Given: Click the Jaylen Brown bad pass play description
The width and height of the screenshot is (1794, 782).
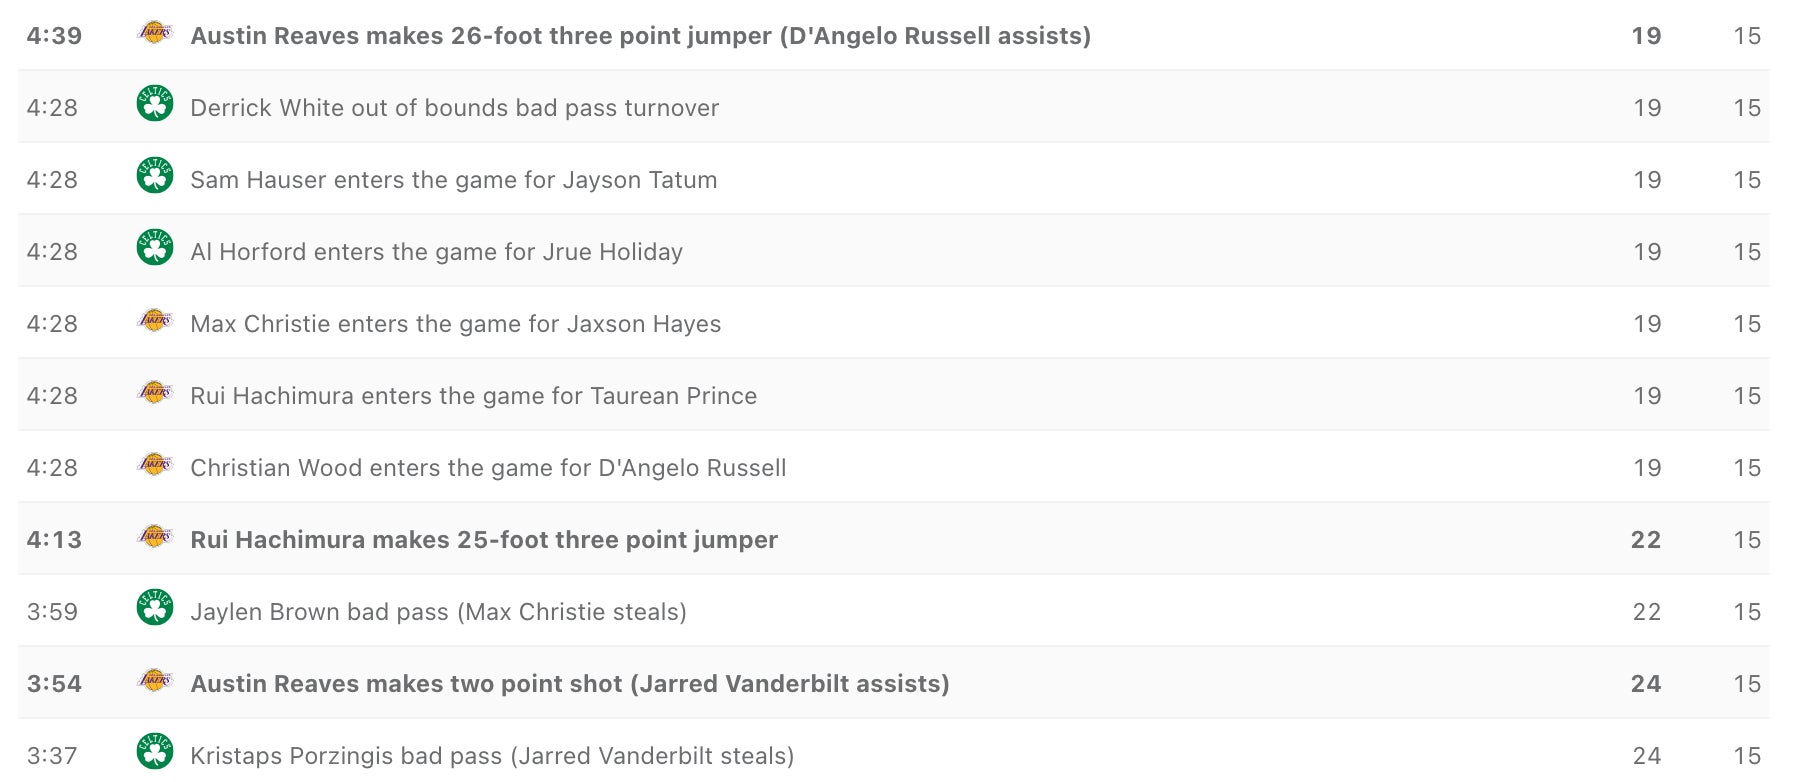Looking at the screenshot, I should pyautogui.click(x=438, y=612).
